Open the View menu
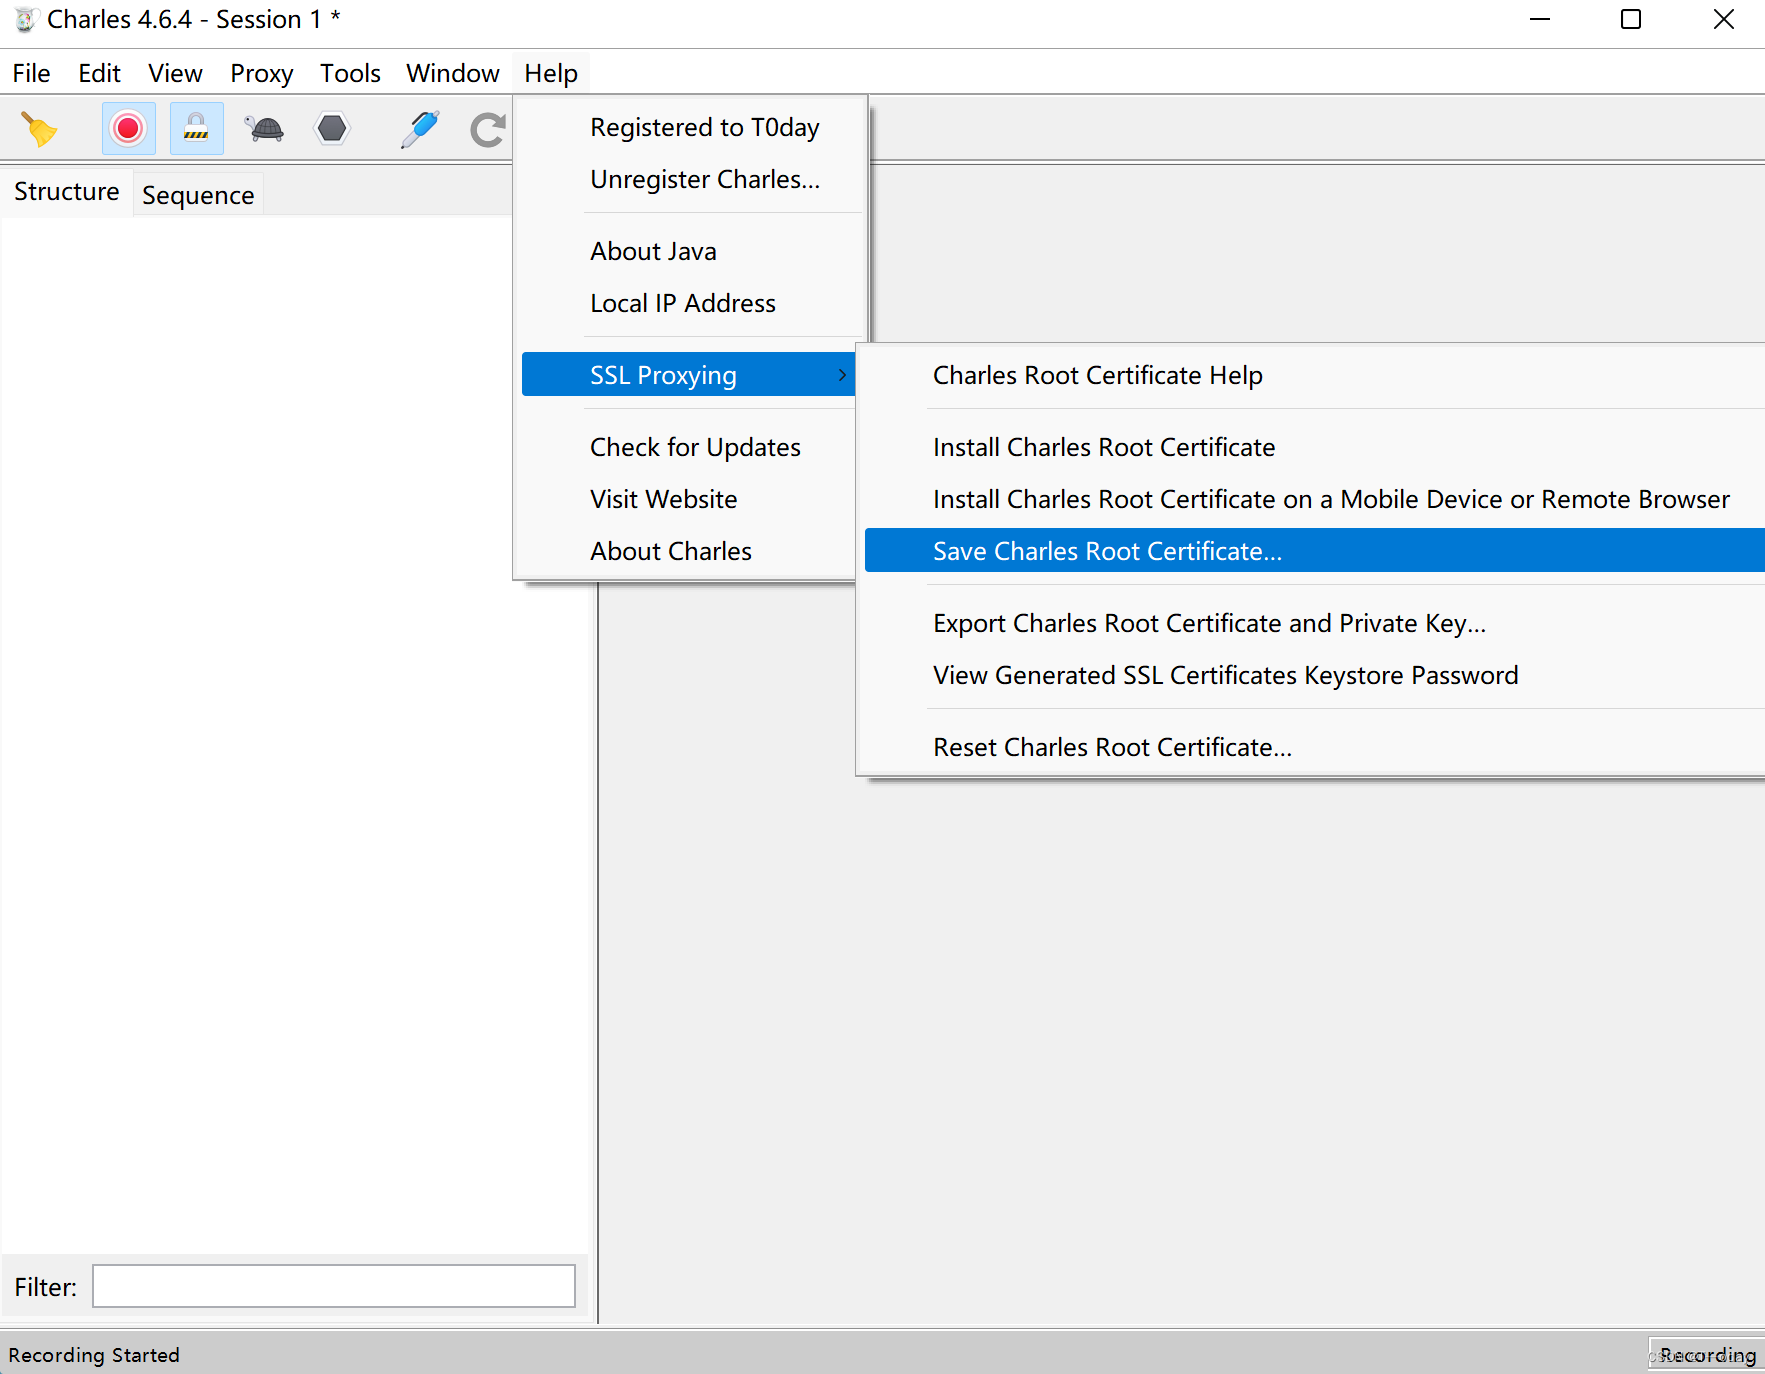1765x1374 pixels. 175,73
